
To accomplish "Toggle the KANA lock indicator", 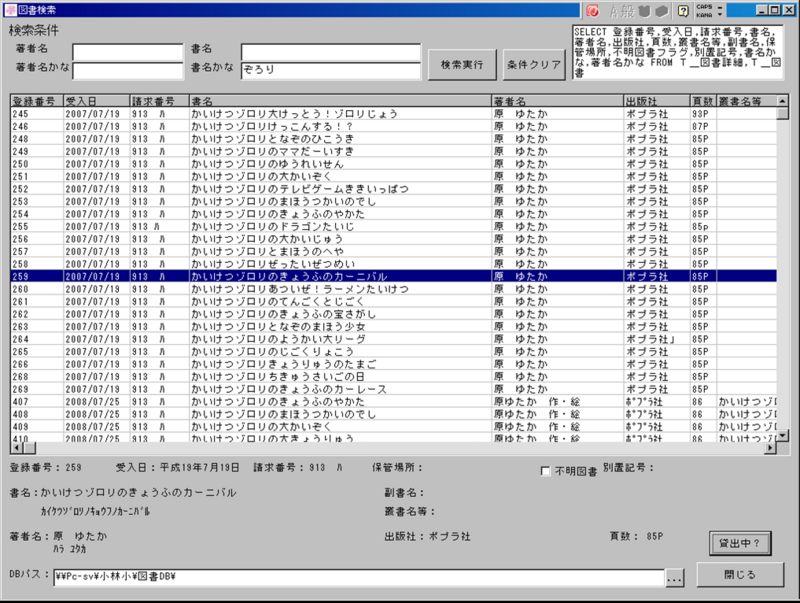I will [703, 14].
